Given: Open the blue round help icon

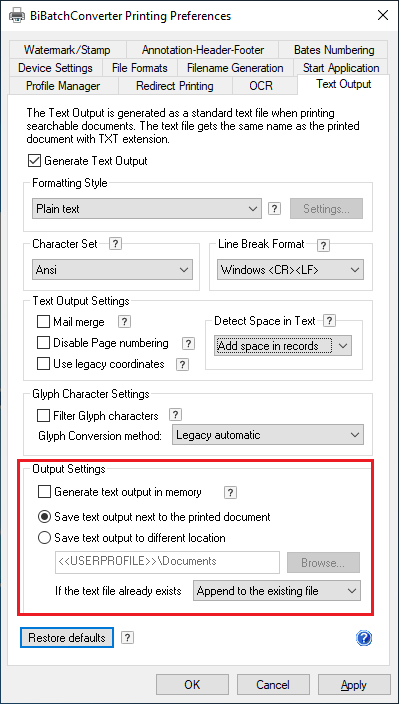Looking at the screenshot, I should 364,638.
